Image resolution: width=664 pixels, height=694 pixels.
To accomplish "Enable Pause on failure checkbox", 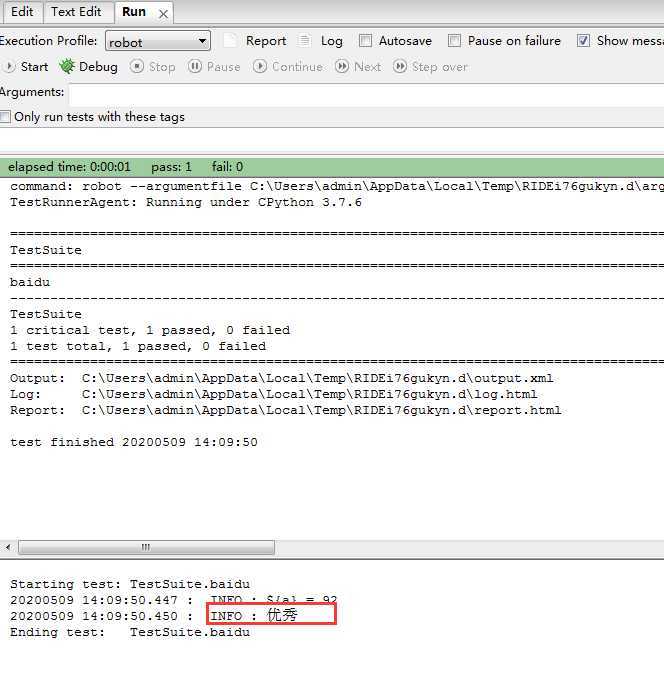I will coord(454,41).
